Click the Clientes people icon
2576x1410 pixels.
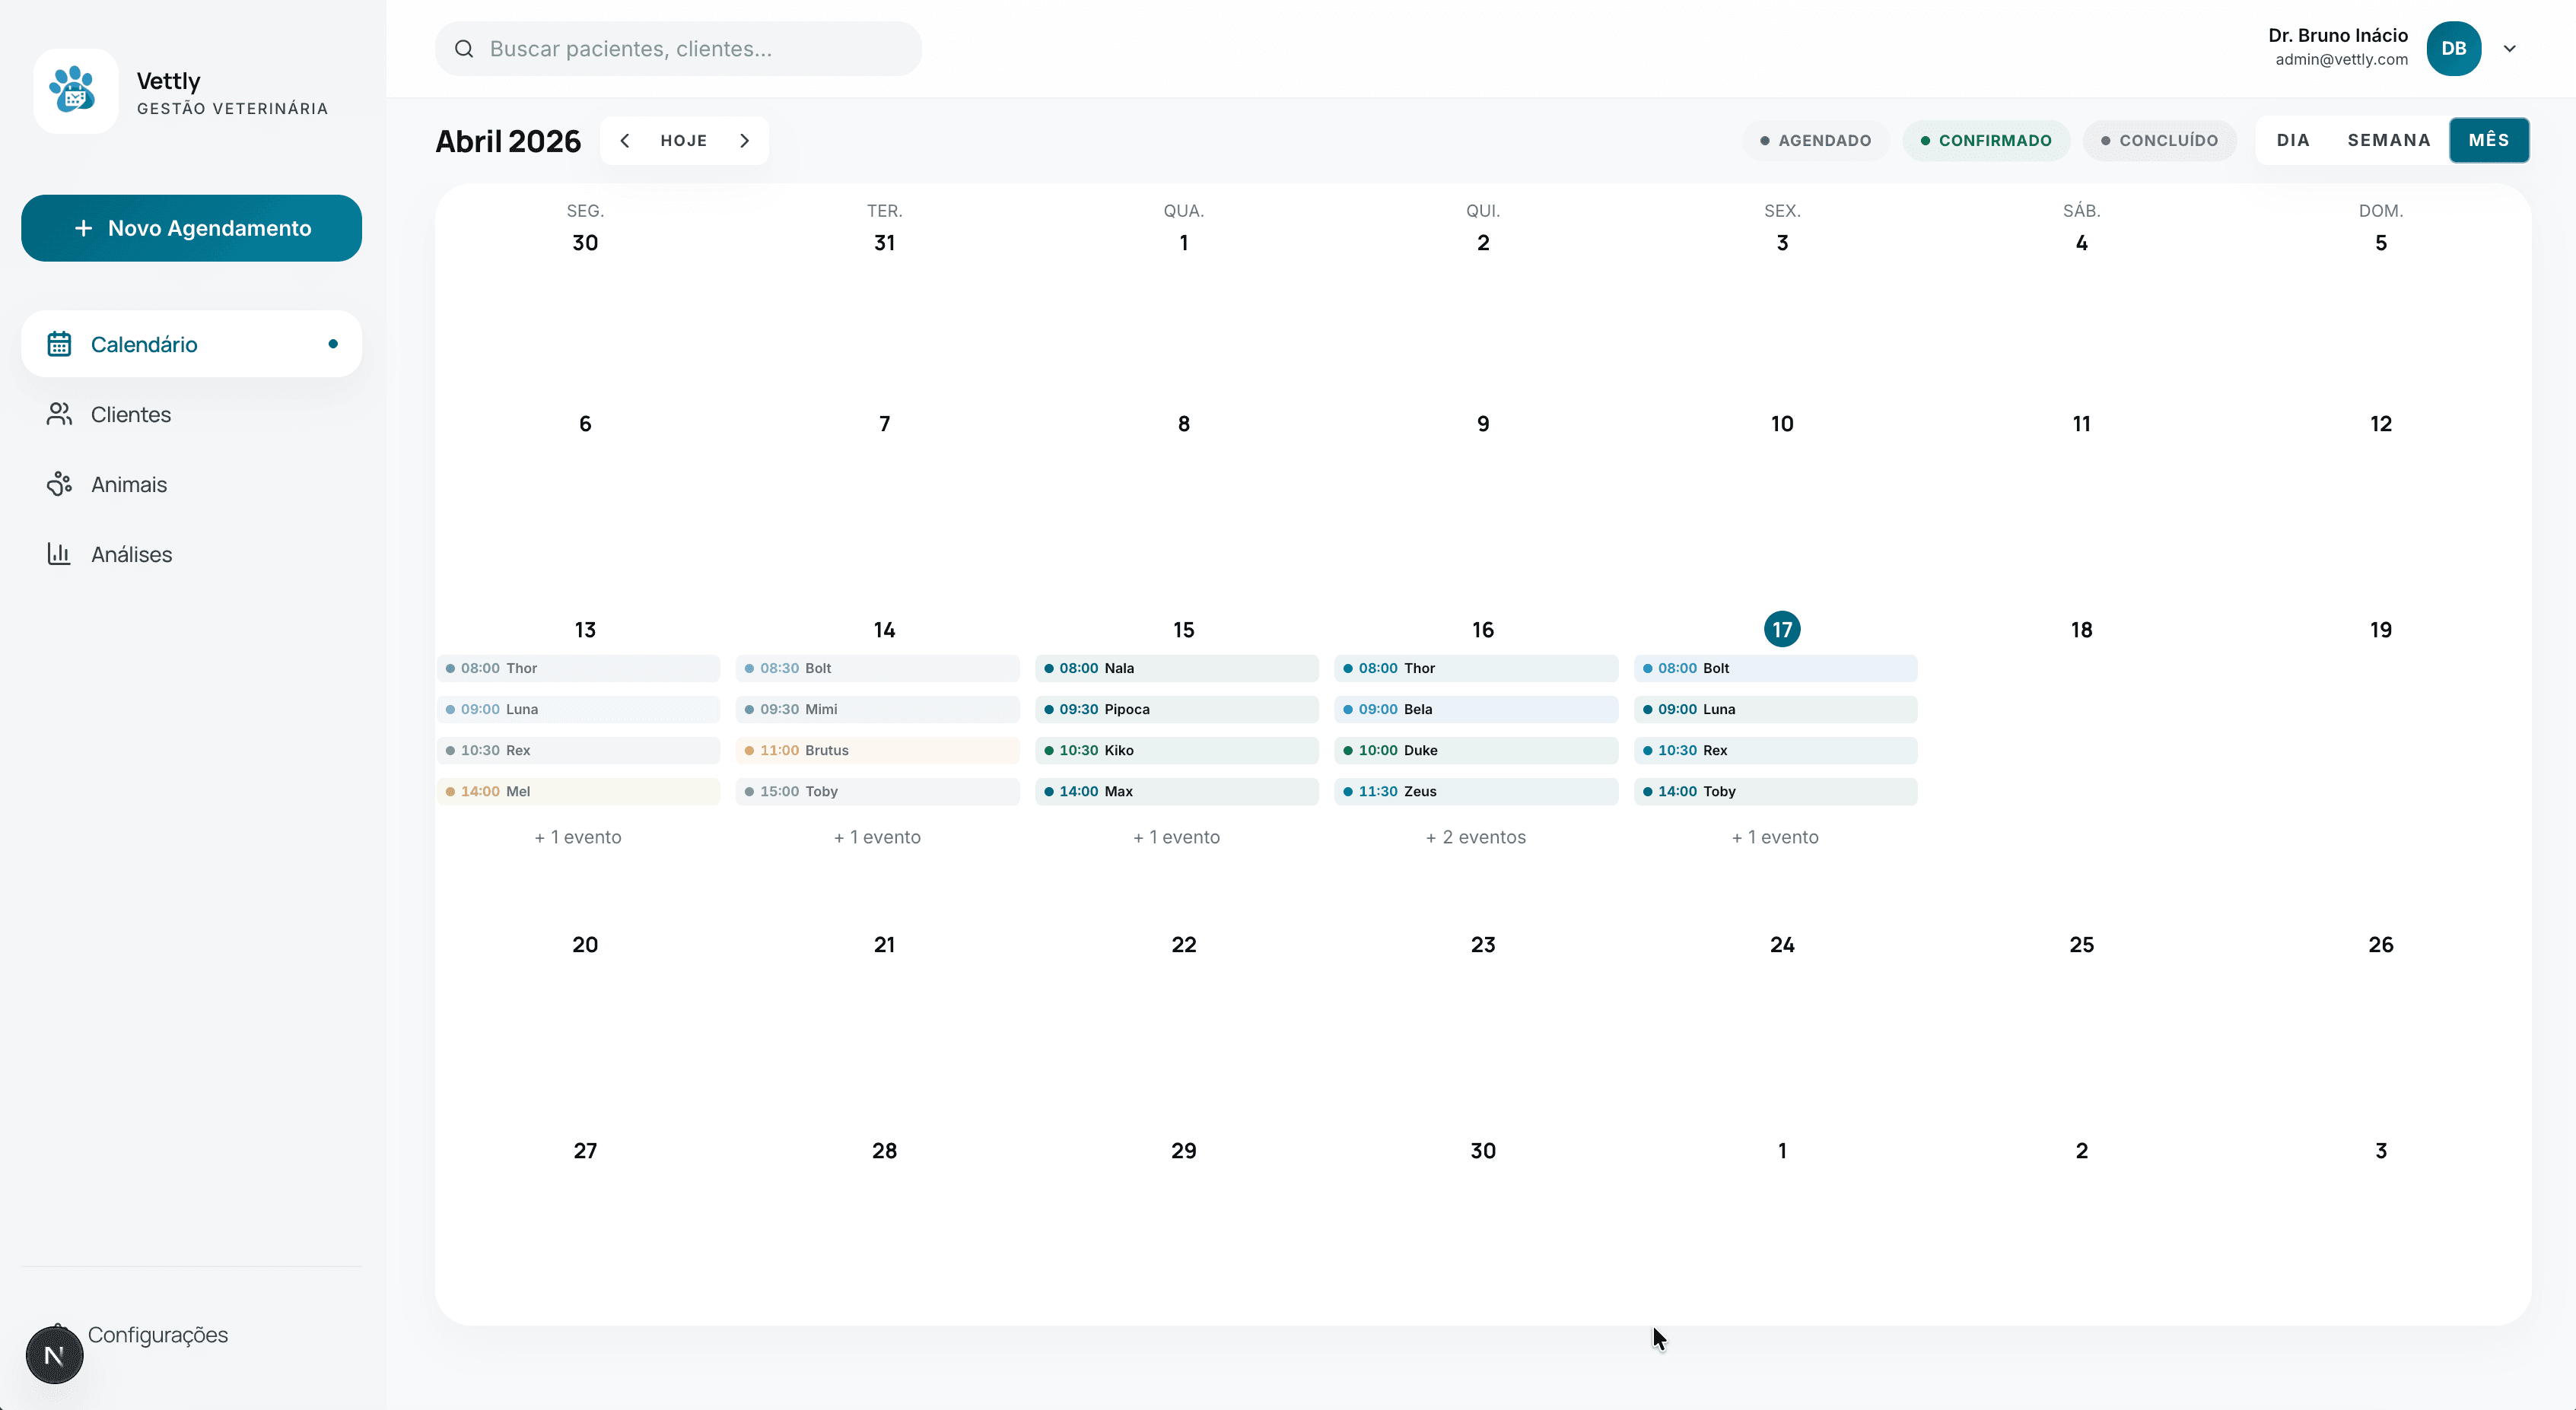coord(59,414)
